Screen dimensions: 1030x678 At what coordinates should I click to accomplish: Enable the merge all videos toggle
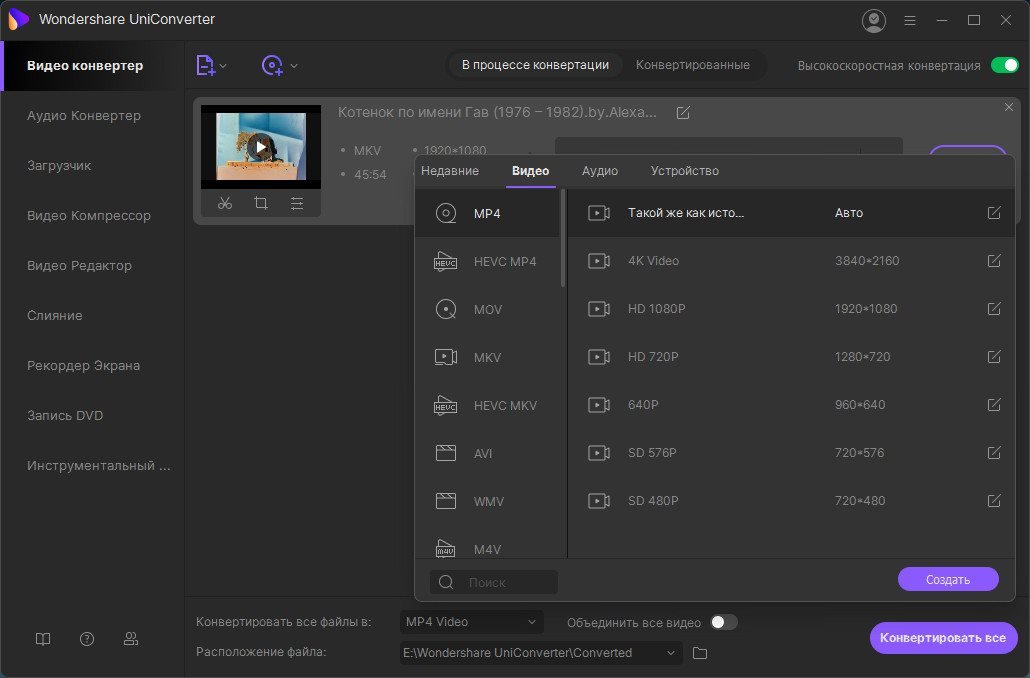[x=723, y=622]
